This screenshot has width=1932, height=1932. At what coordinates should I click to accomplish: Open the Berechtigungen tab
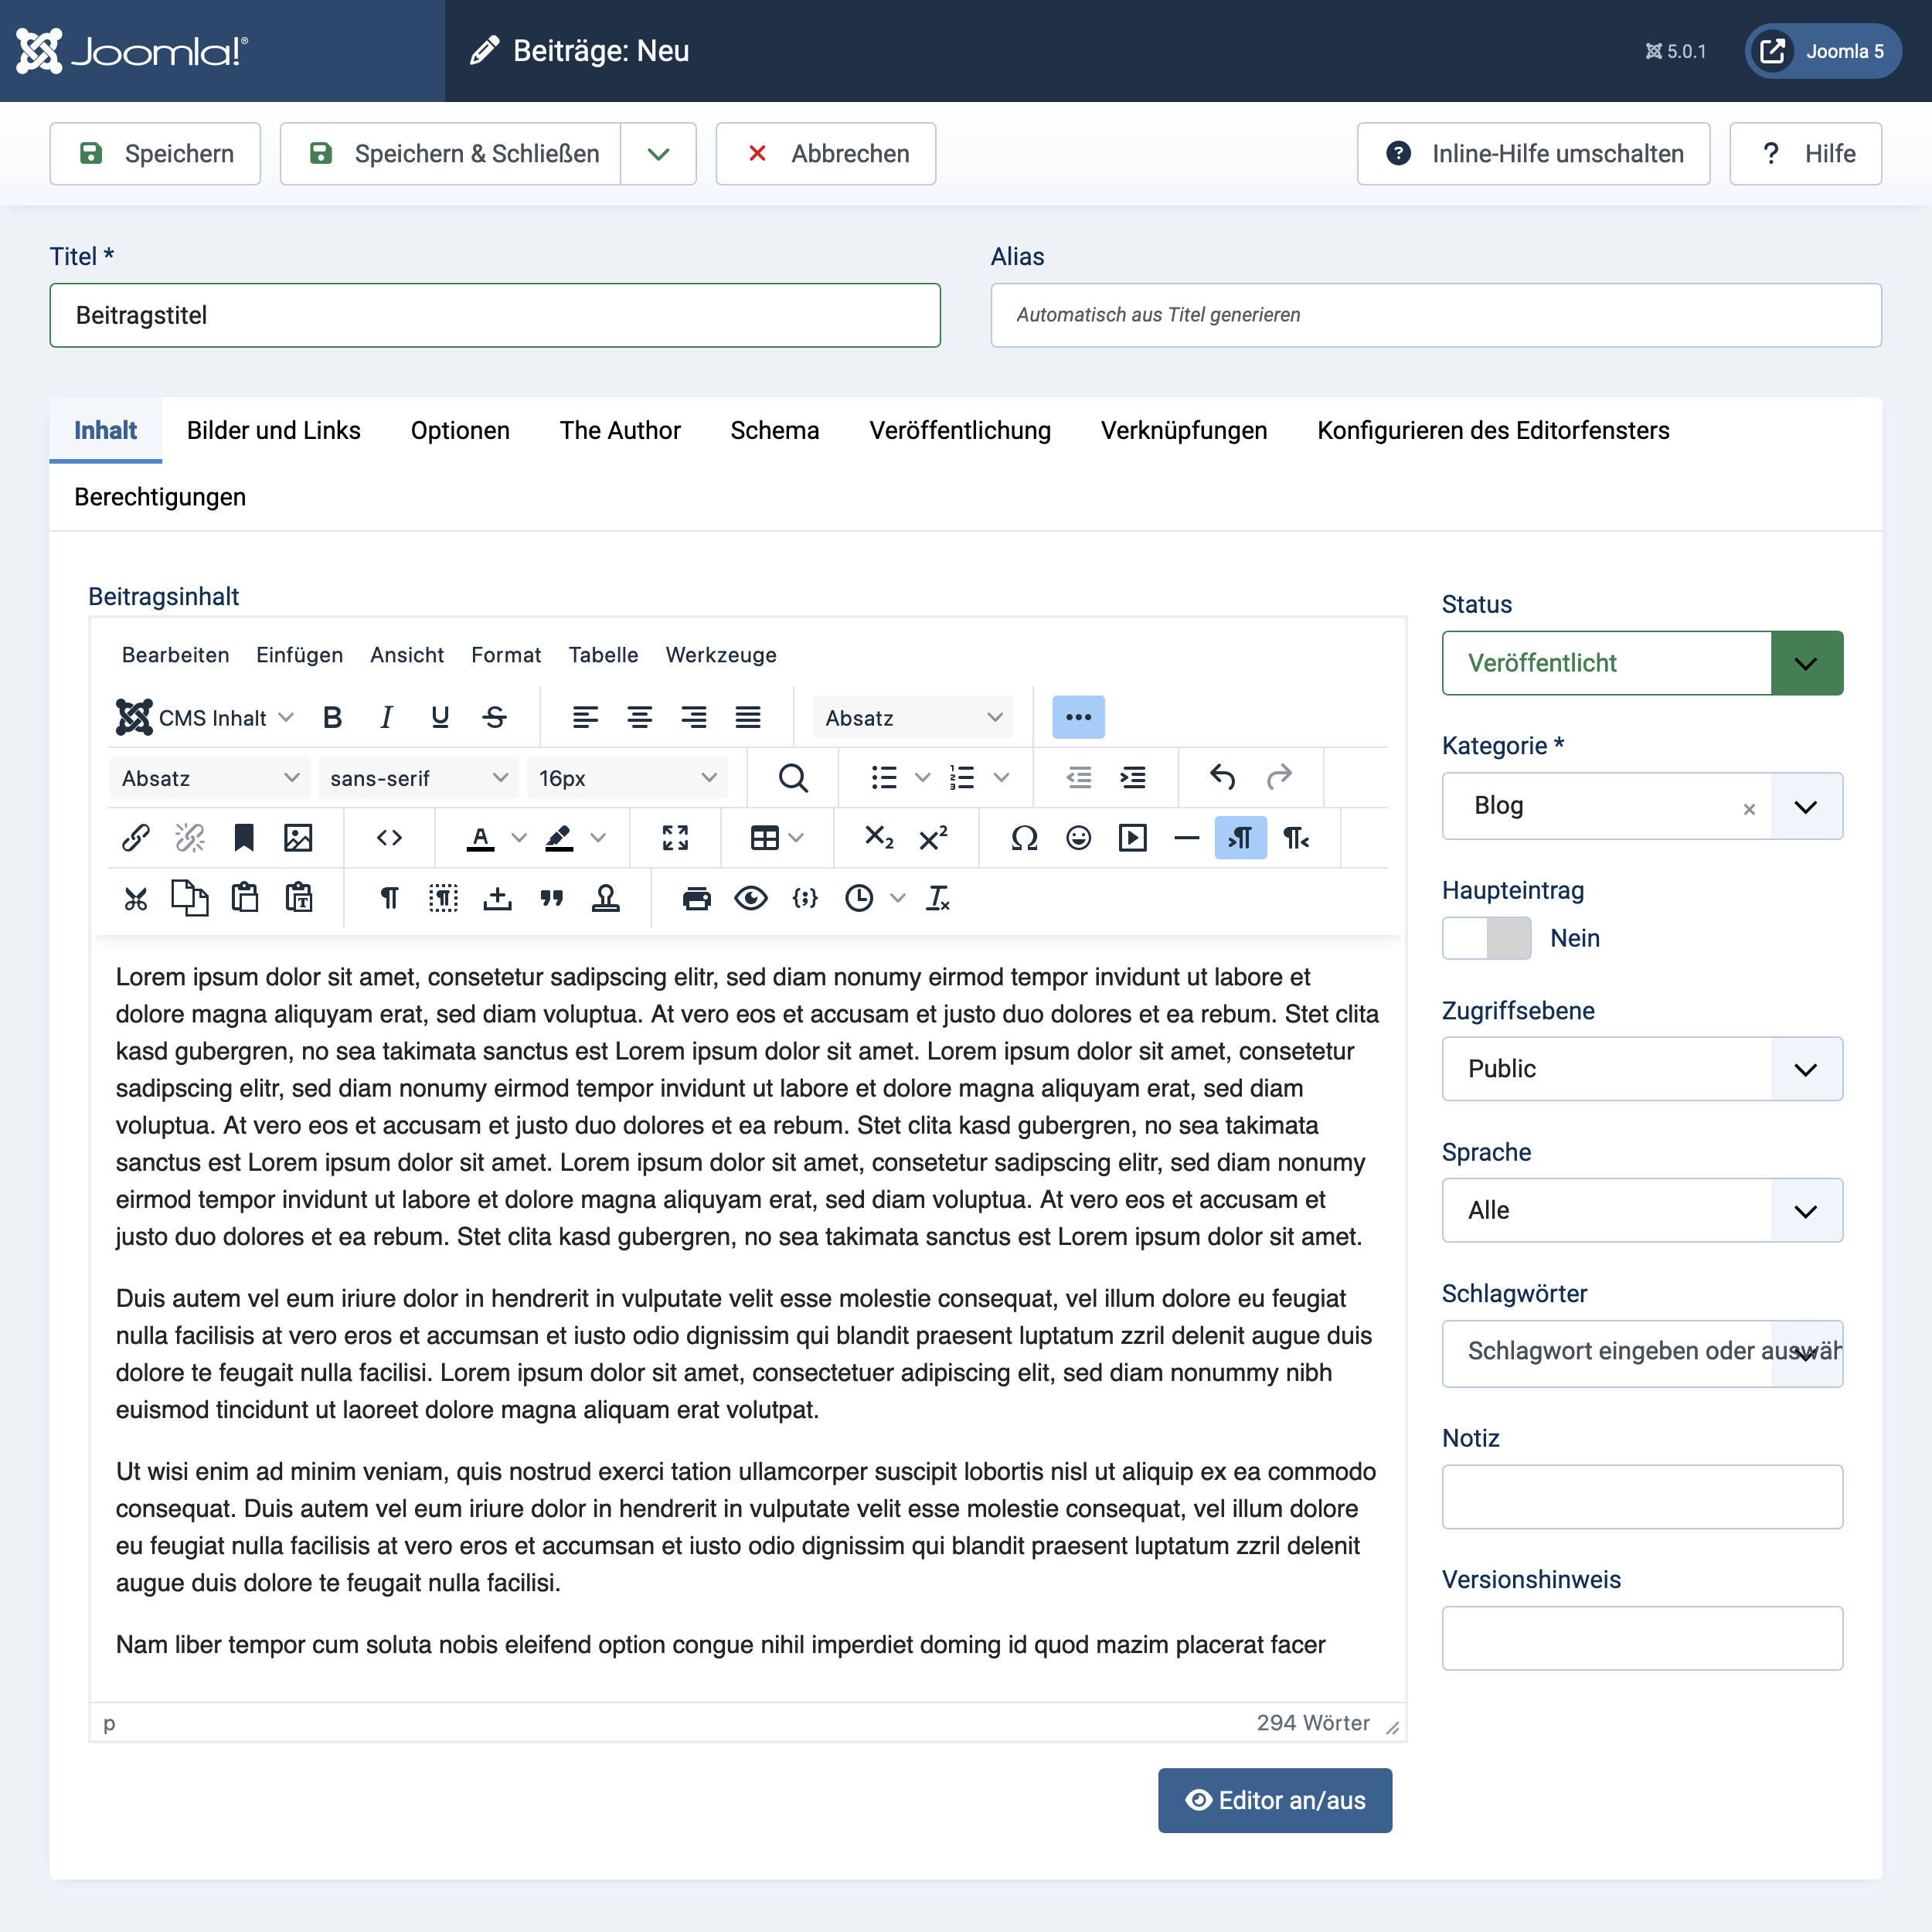160,497
